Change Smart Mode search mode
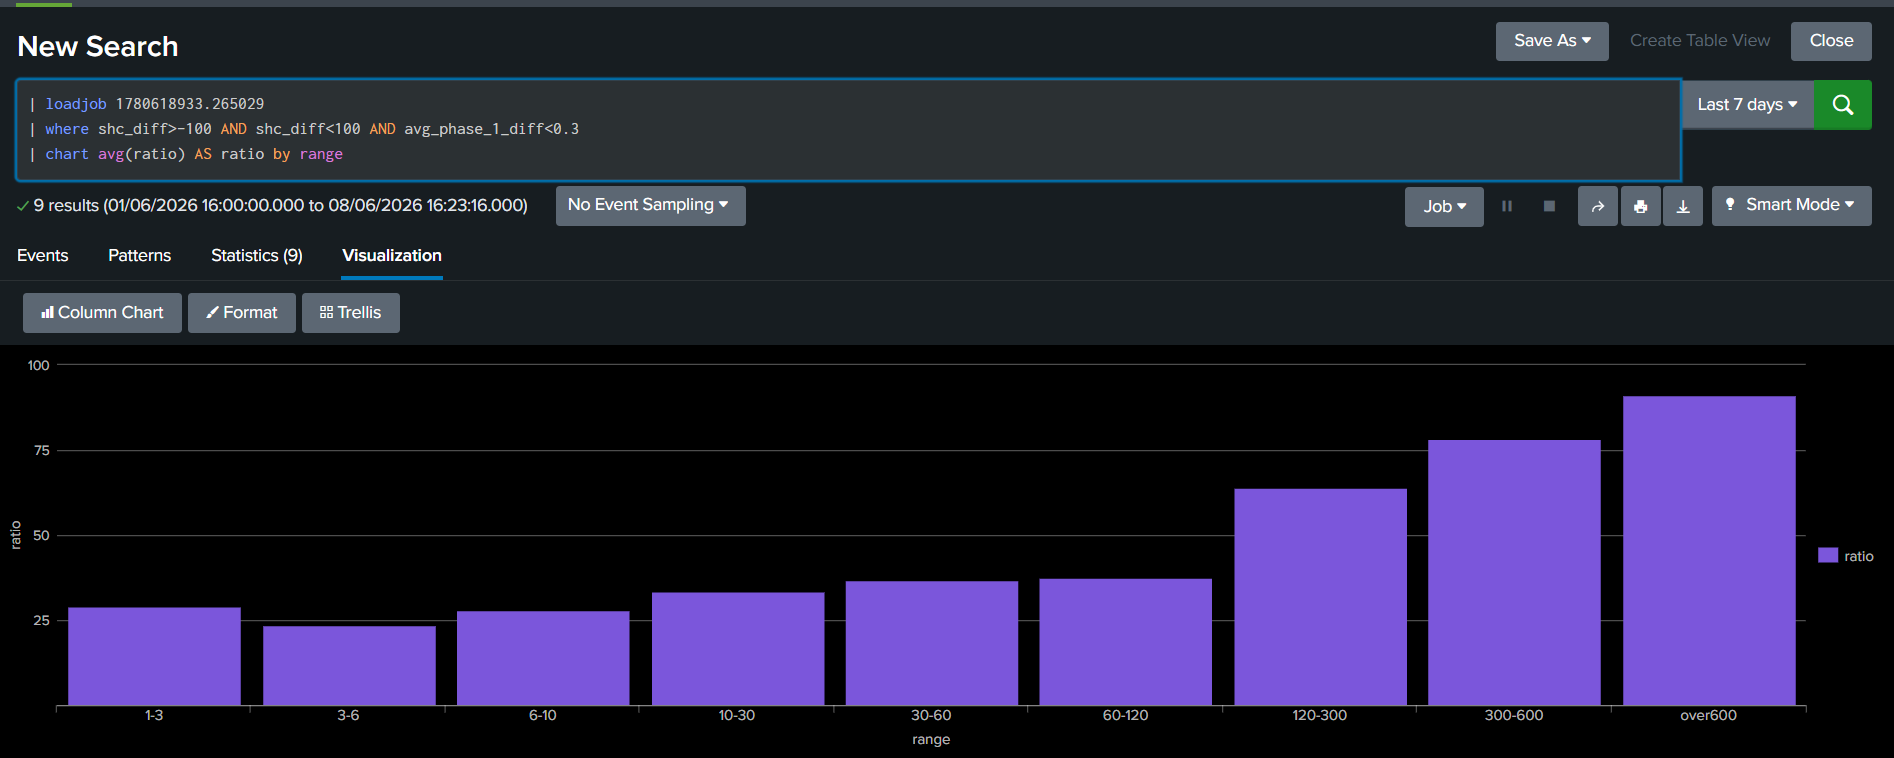1894x758 pixels. click(1791, 205)
